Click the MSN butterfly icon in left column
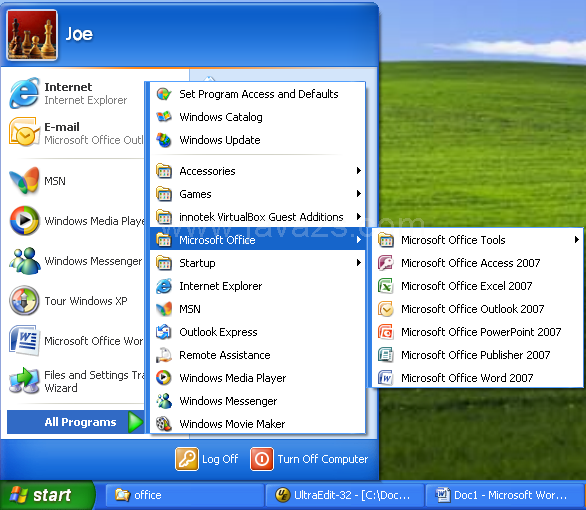Image resolution: width=586 pixels, height=510 pixels. click(24, 180)
